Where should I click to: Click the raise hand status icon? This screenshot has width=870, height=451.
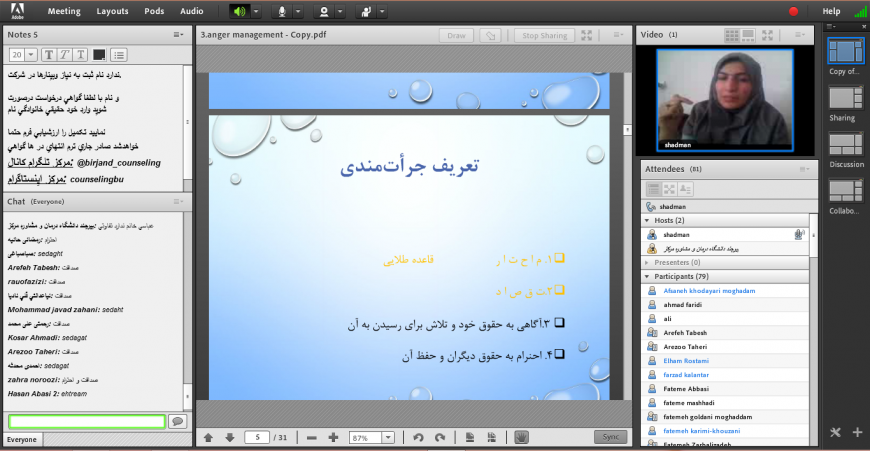(366, 11)
